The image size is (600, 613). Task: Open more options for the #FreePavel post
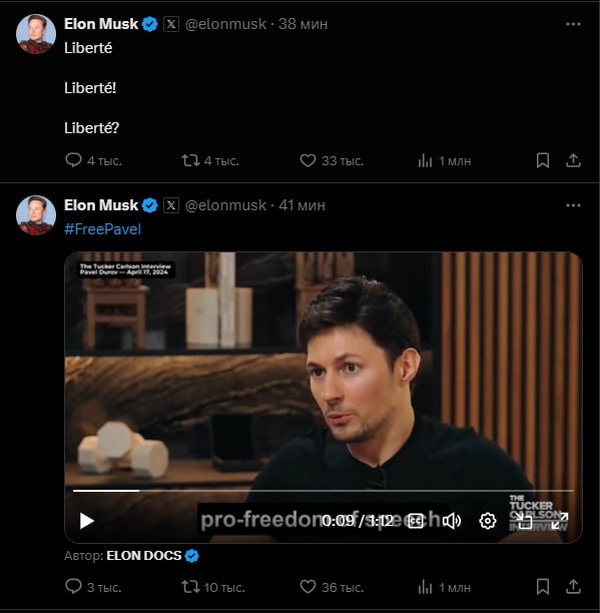click(x=573, y=204)
